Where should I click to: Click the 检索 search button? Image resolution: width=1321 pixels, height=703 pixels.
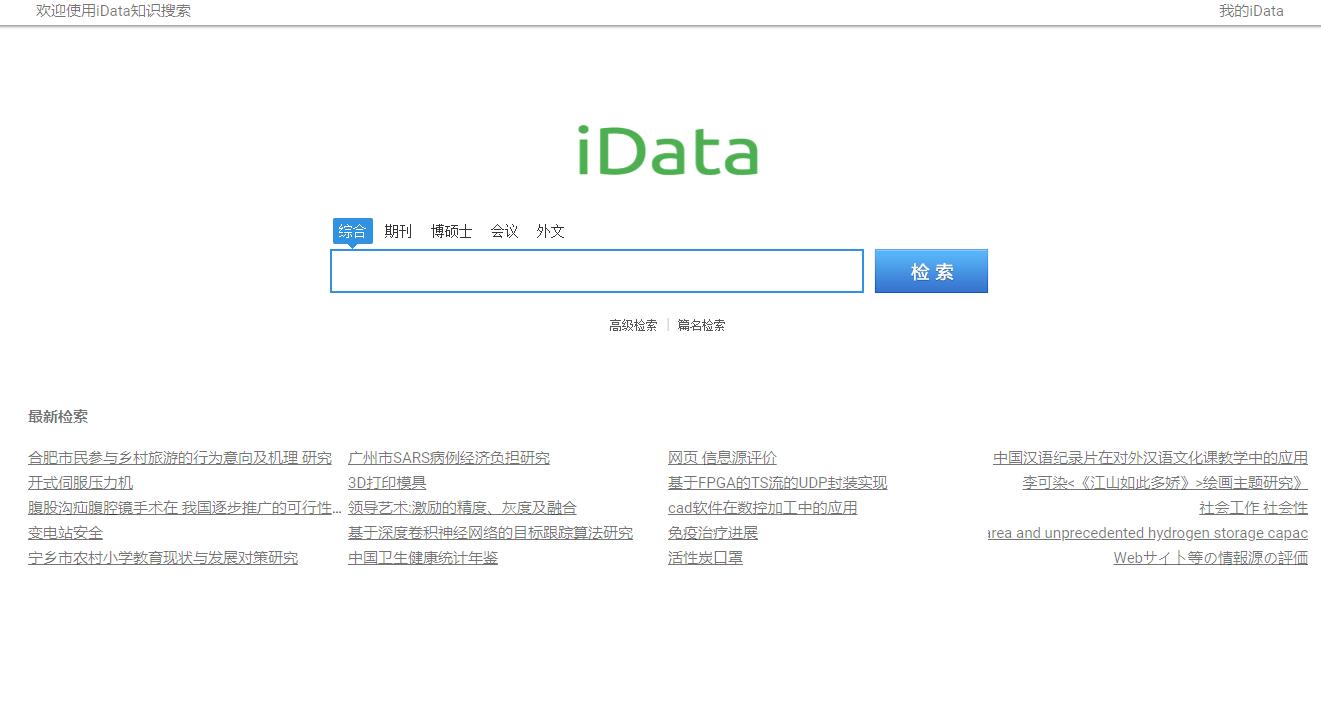(x=930, y=270)
